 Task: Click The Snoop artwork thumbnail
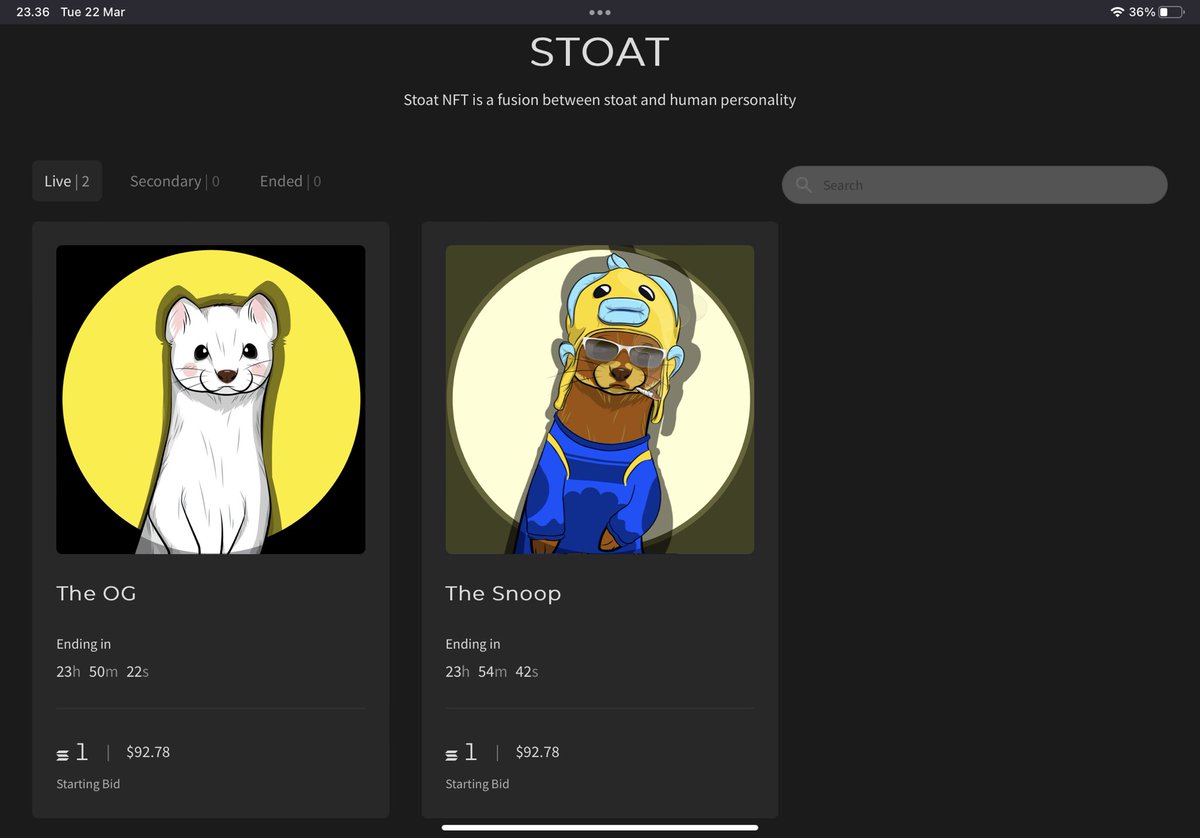coord(599,398)
